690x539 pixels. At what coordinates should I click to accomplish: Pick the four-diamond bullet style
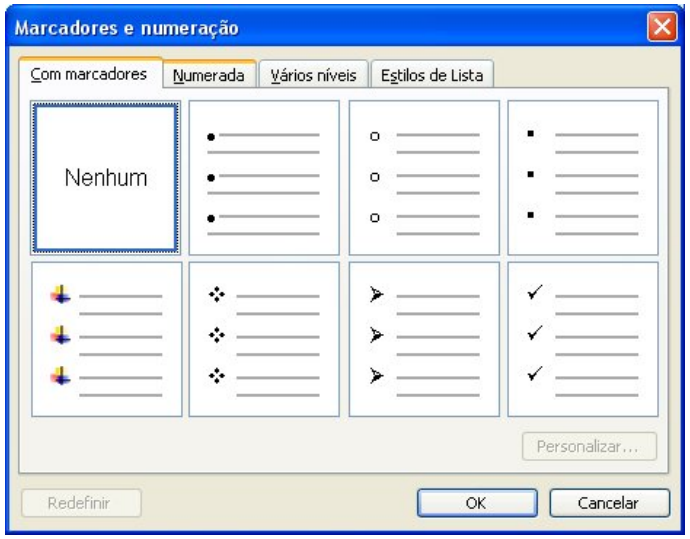coord(265,339)
